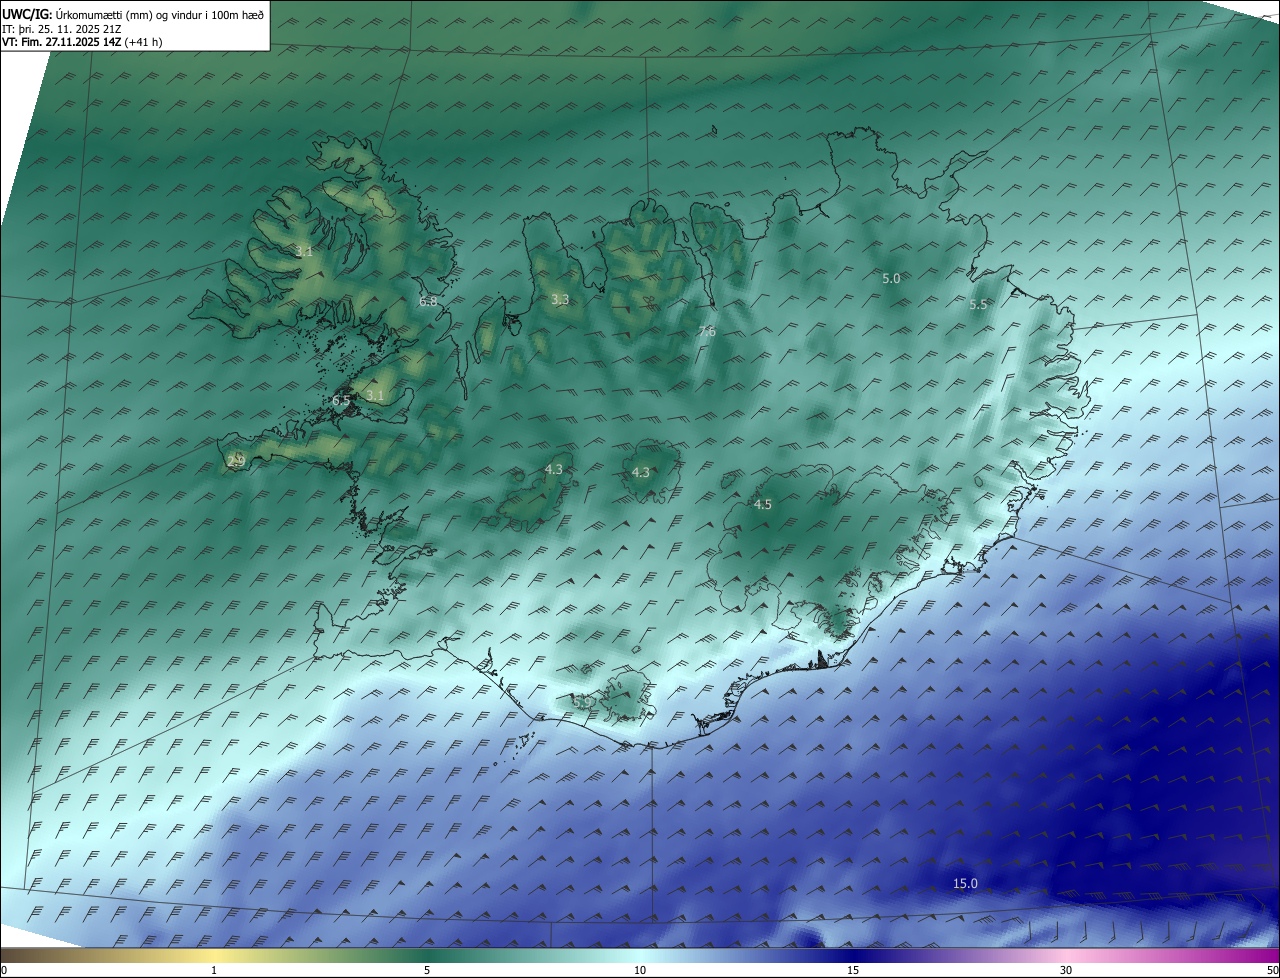Screen dimensions: 1280x978
Task: Click the 5.9 value near the south coast glacier
Action: 581,703
